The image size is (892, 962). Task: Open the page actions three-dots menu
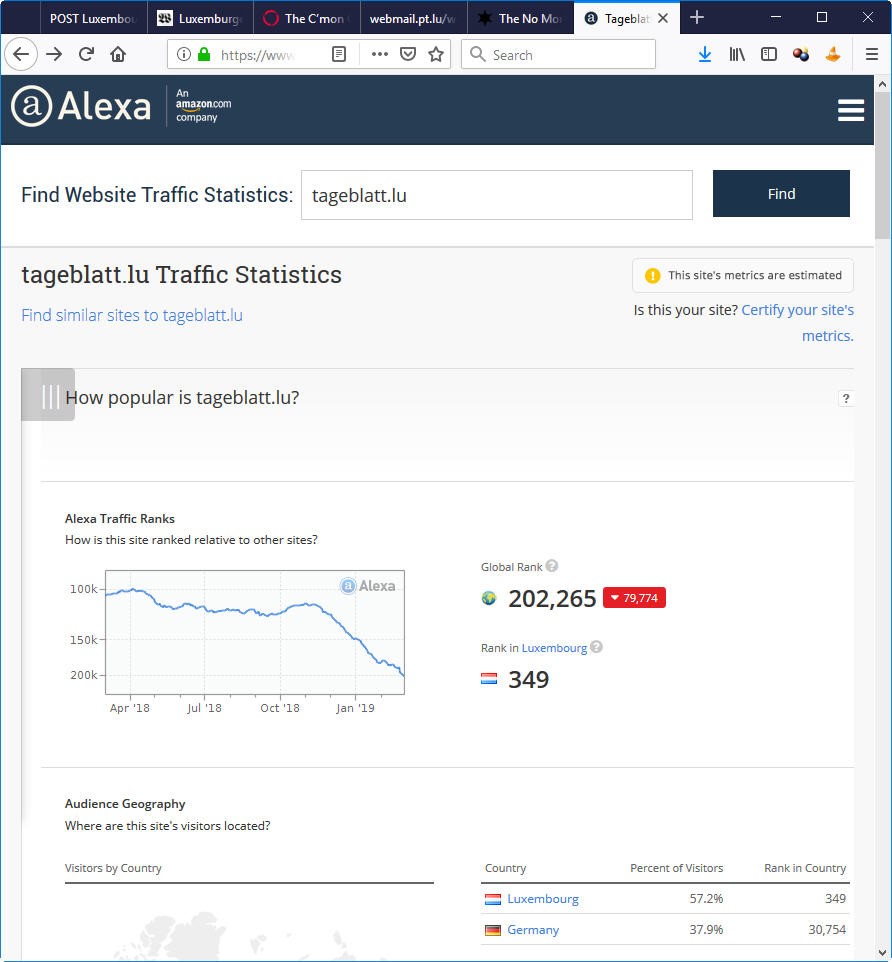point(379,55)
